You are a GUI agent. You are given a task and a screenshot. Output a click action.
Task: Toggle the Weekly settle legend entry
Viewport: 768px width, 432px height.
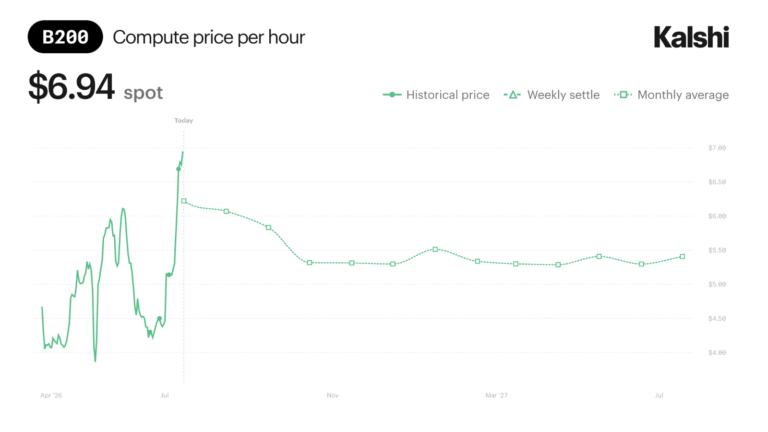[552, 95]
